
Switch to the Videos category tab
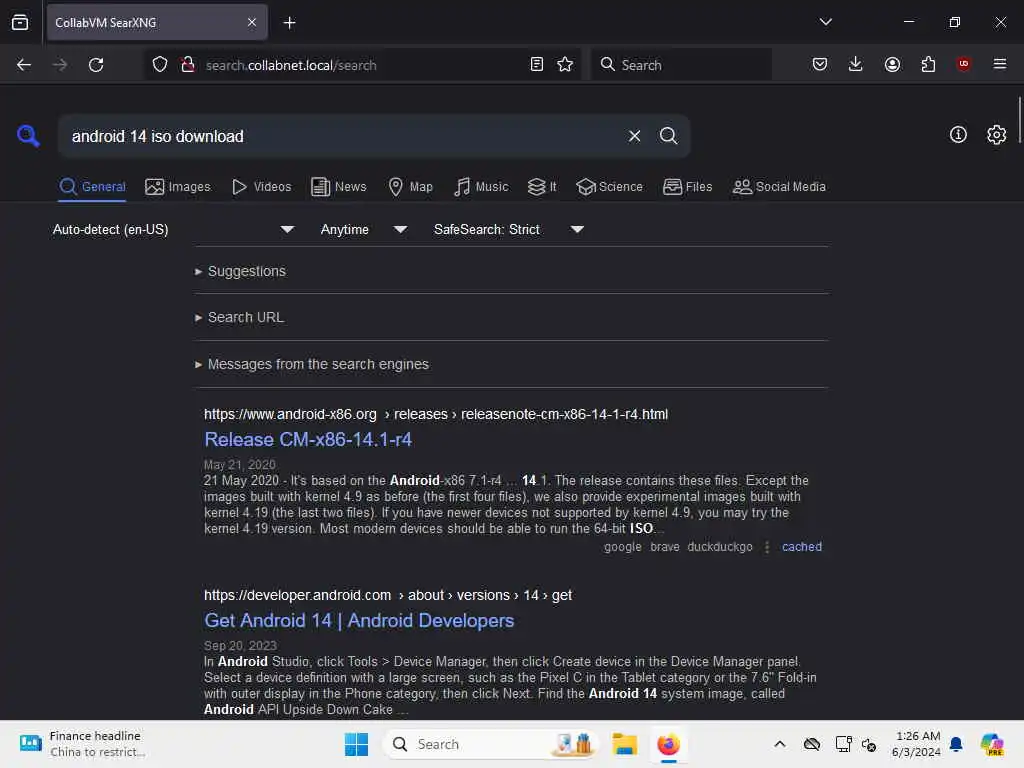261,187
